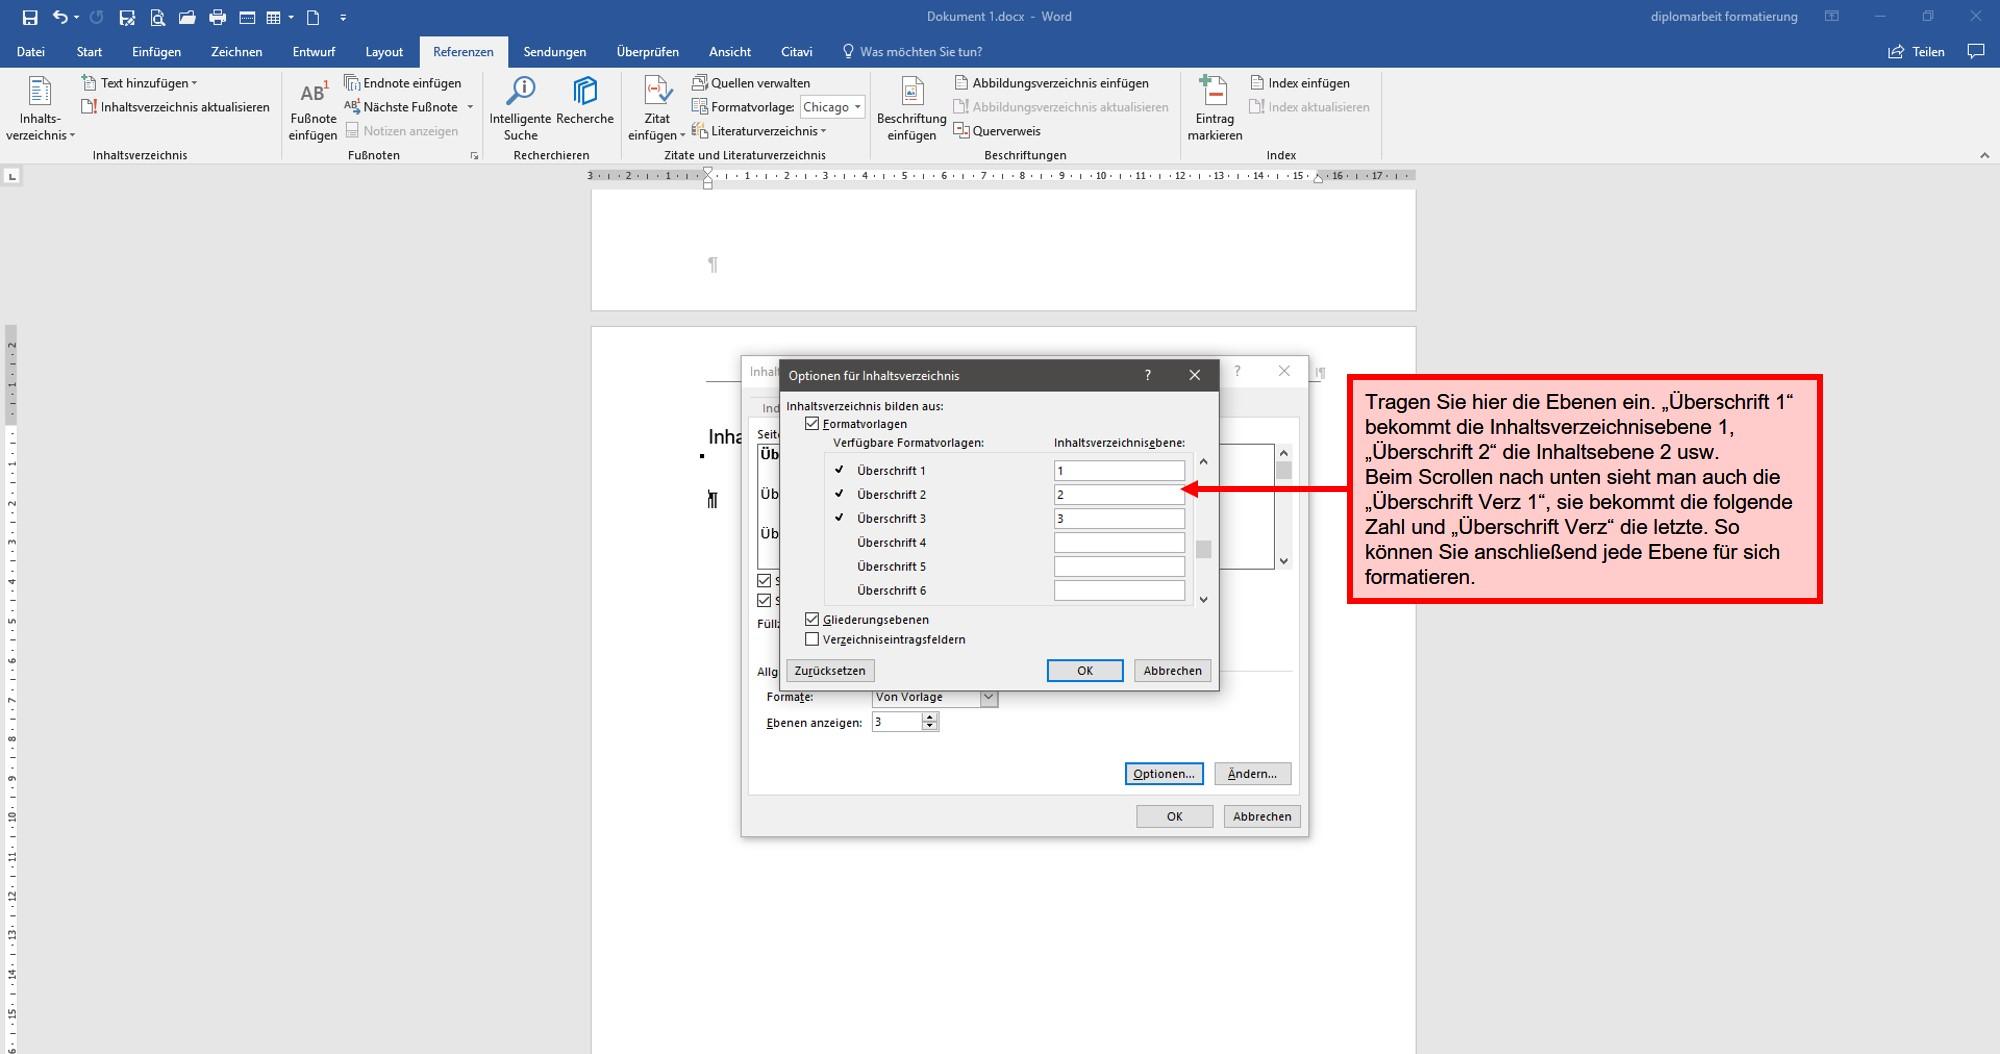Click the quick print printer icon
The image size is (2000, 1054).
point(217,17)
